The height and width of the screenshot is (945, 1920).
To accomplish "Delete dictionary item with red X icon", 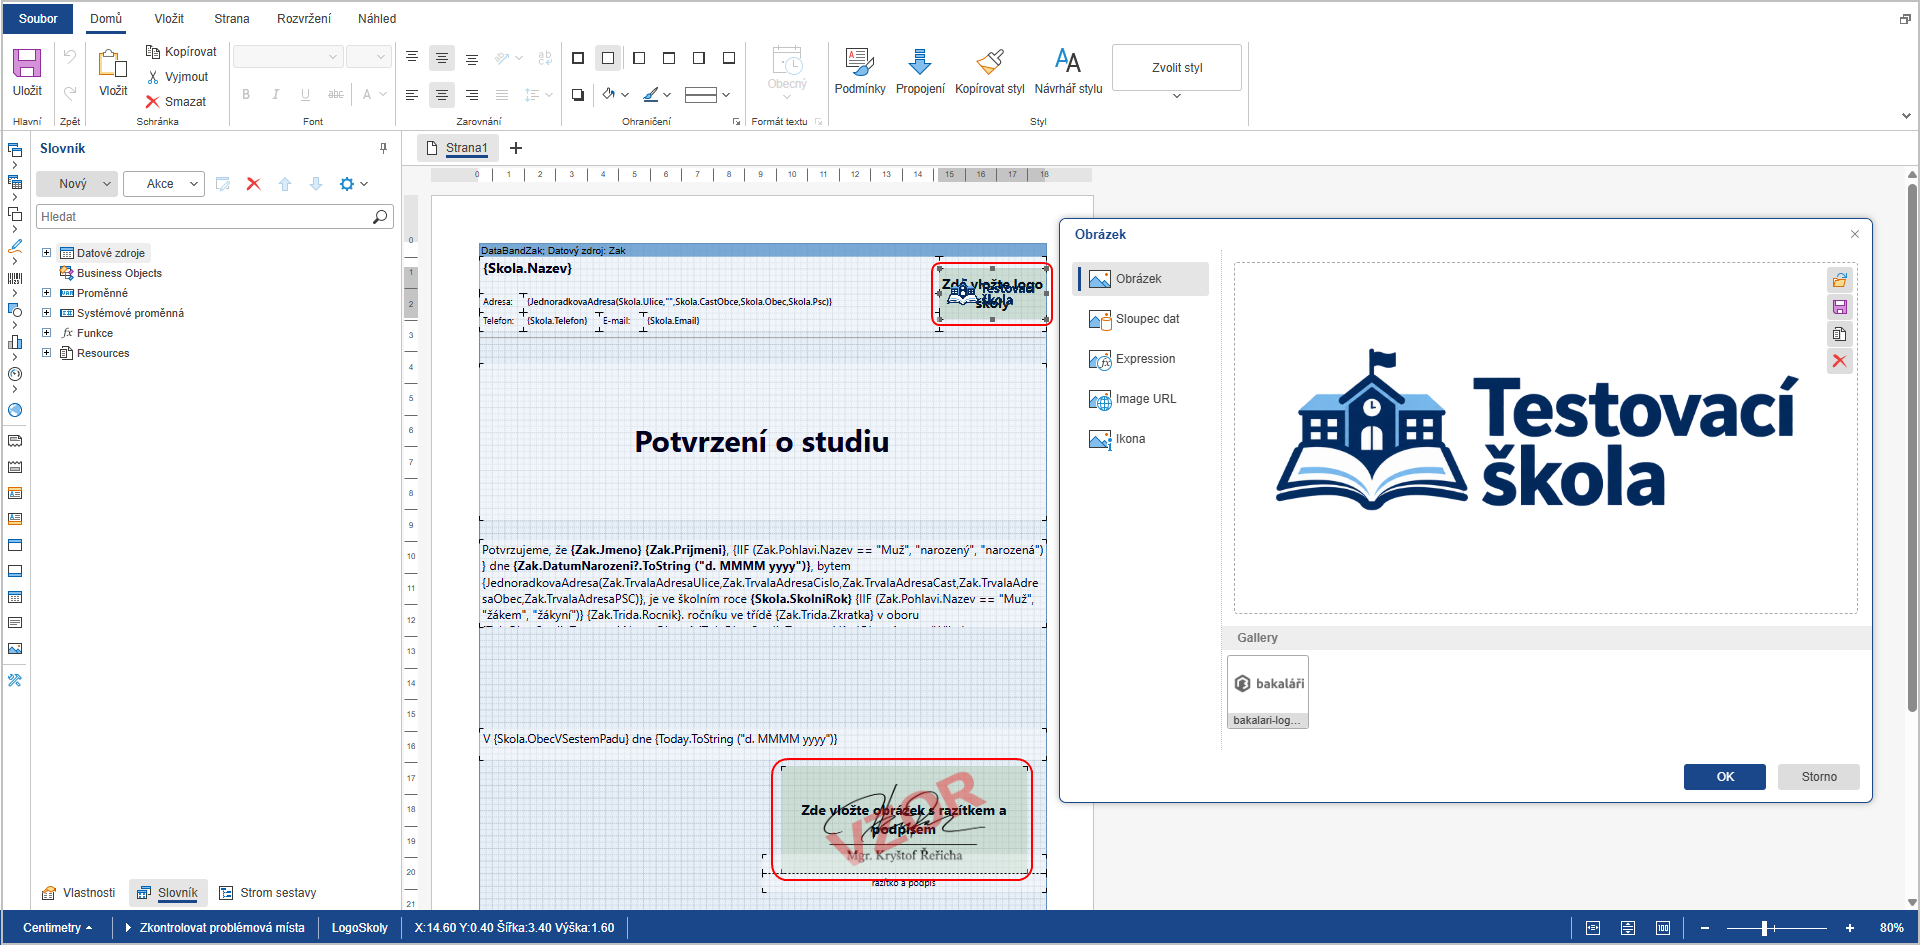I will [253, 184].
